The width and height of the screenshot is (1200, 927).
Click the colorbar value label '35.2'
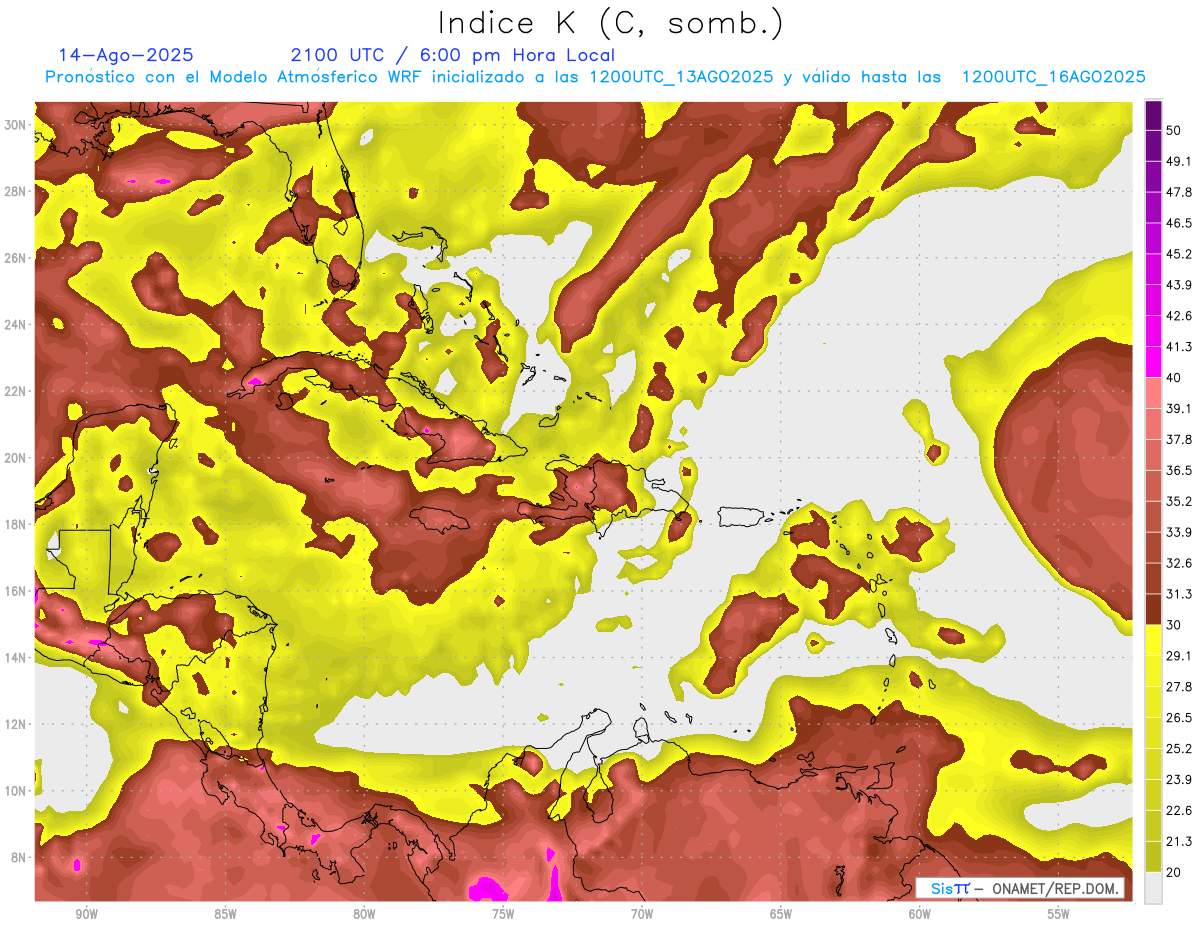(x=1178, y=501)
